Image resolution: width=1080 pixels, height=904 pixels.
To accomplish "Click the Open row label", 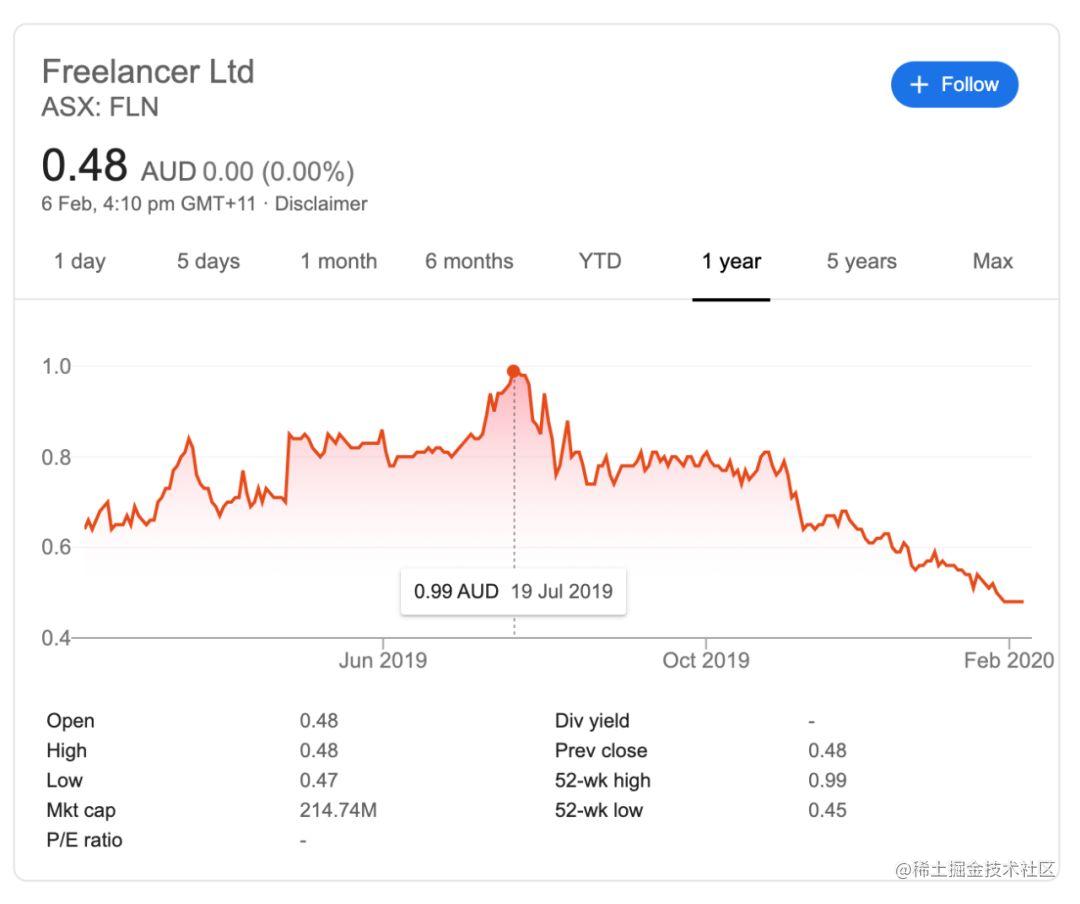I will (70, 721).
